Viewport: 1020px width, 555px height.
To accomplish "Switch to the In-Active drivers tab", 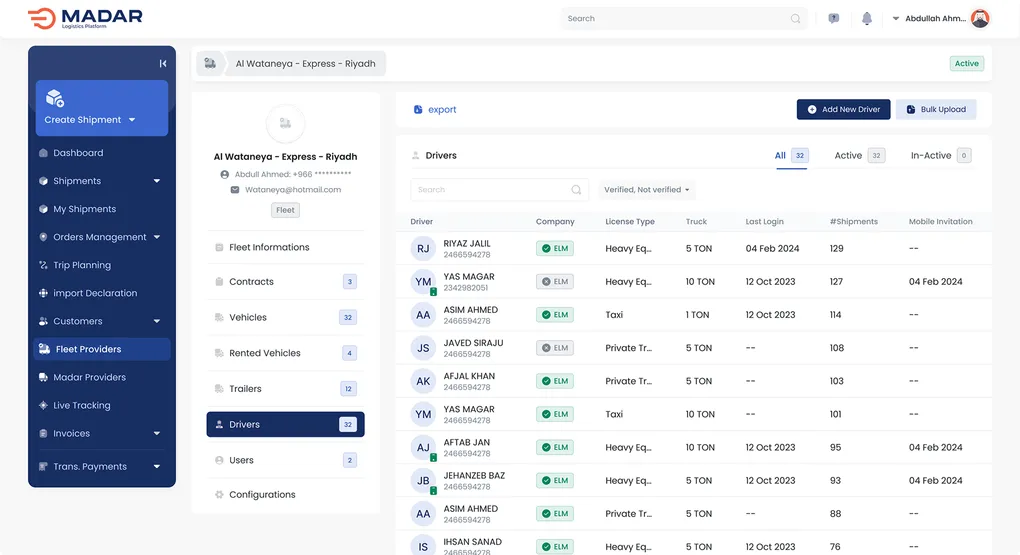I will pos(930,156).
